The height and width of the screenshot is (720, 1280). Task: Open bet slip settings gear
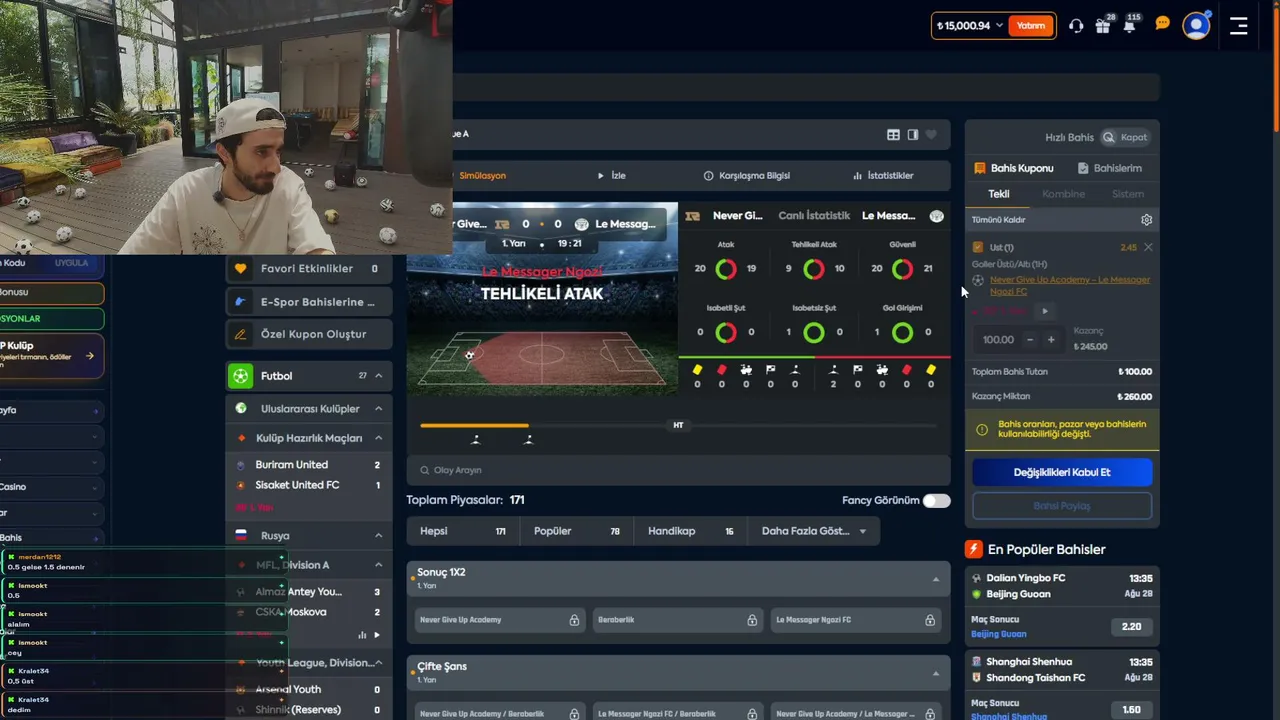coord(1146,220)
